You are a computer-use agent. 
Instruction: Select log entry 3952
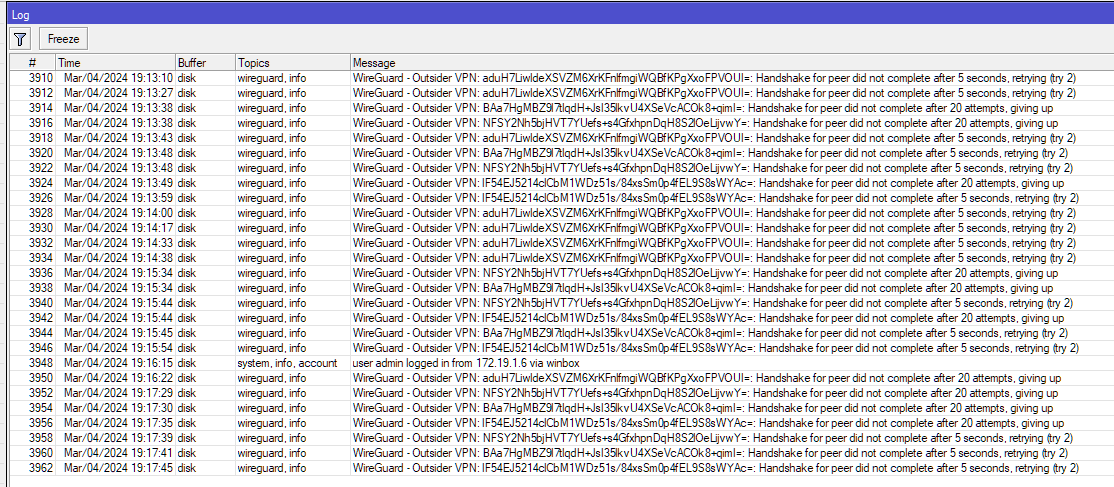click(x=561, y=392)
